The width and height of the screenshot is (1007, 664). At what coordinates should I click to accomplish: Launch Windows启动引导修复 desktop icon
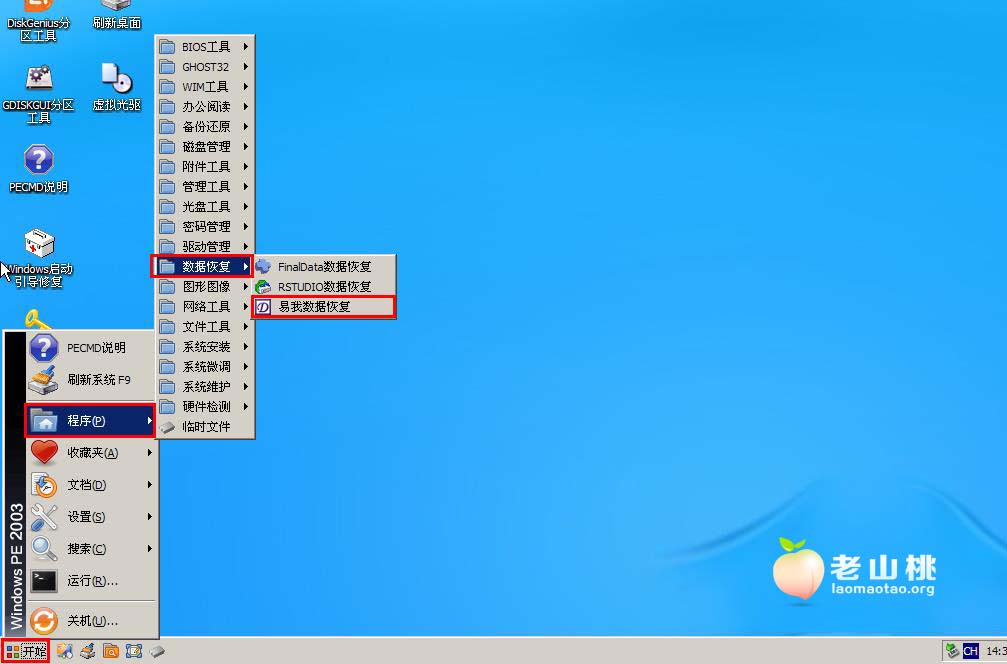[x=39, y=258]
